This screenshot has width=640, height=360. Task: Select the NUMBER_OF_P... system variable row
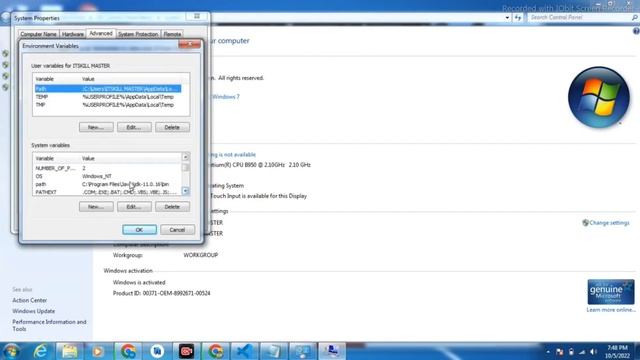pyautogui.click(x=108, y=168)
